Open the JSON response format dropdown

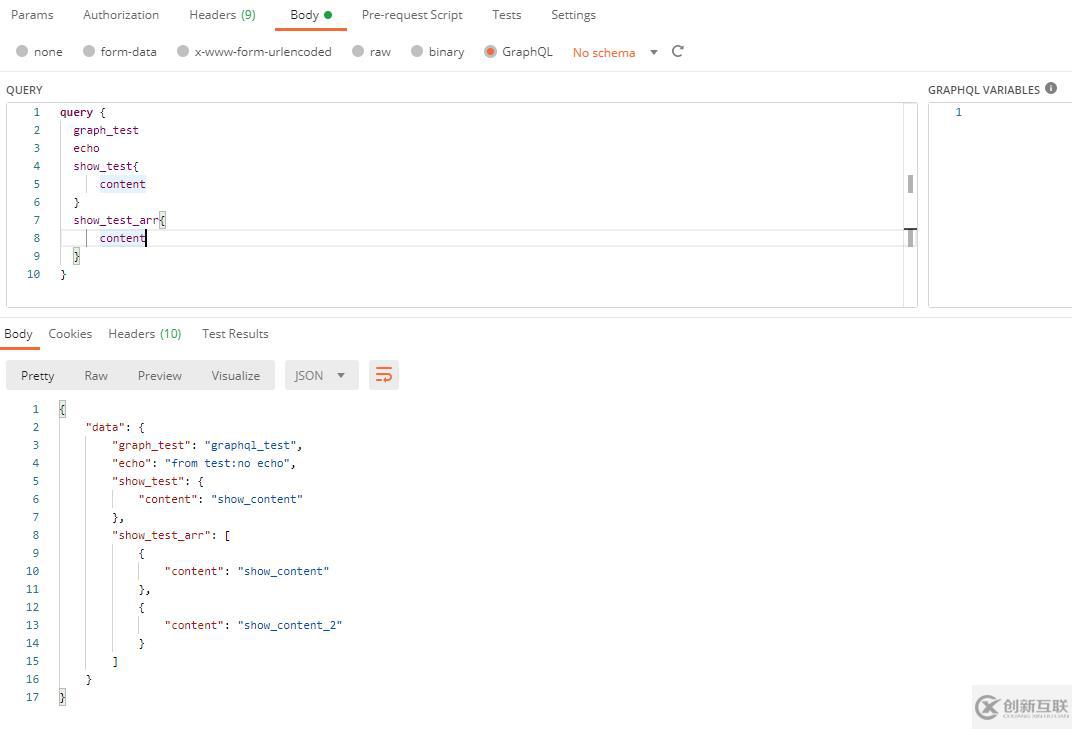[x=321, y=375]
